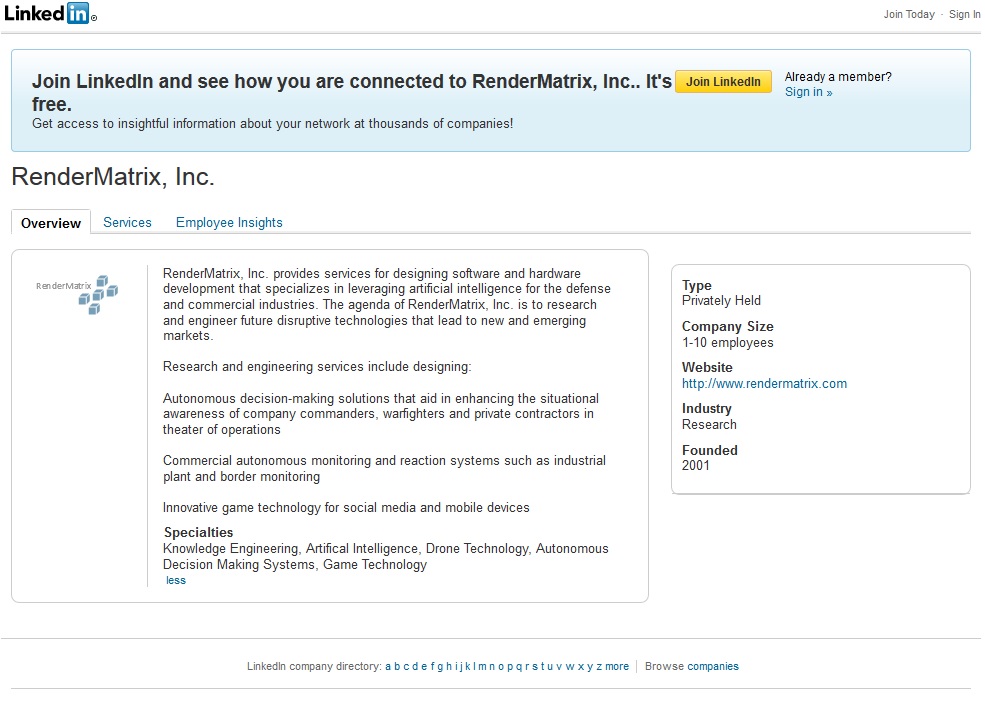
Task: Open company directory letter 'r'
Action: point(526,666)
